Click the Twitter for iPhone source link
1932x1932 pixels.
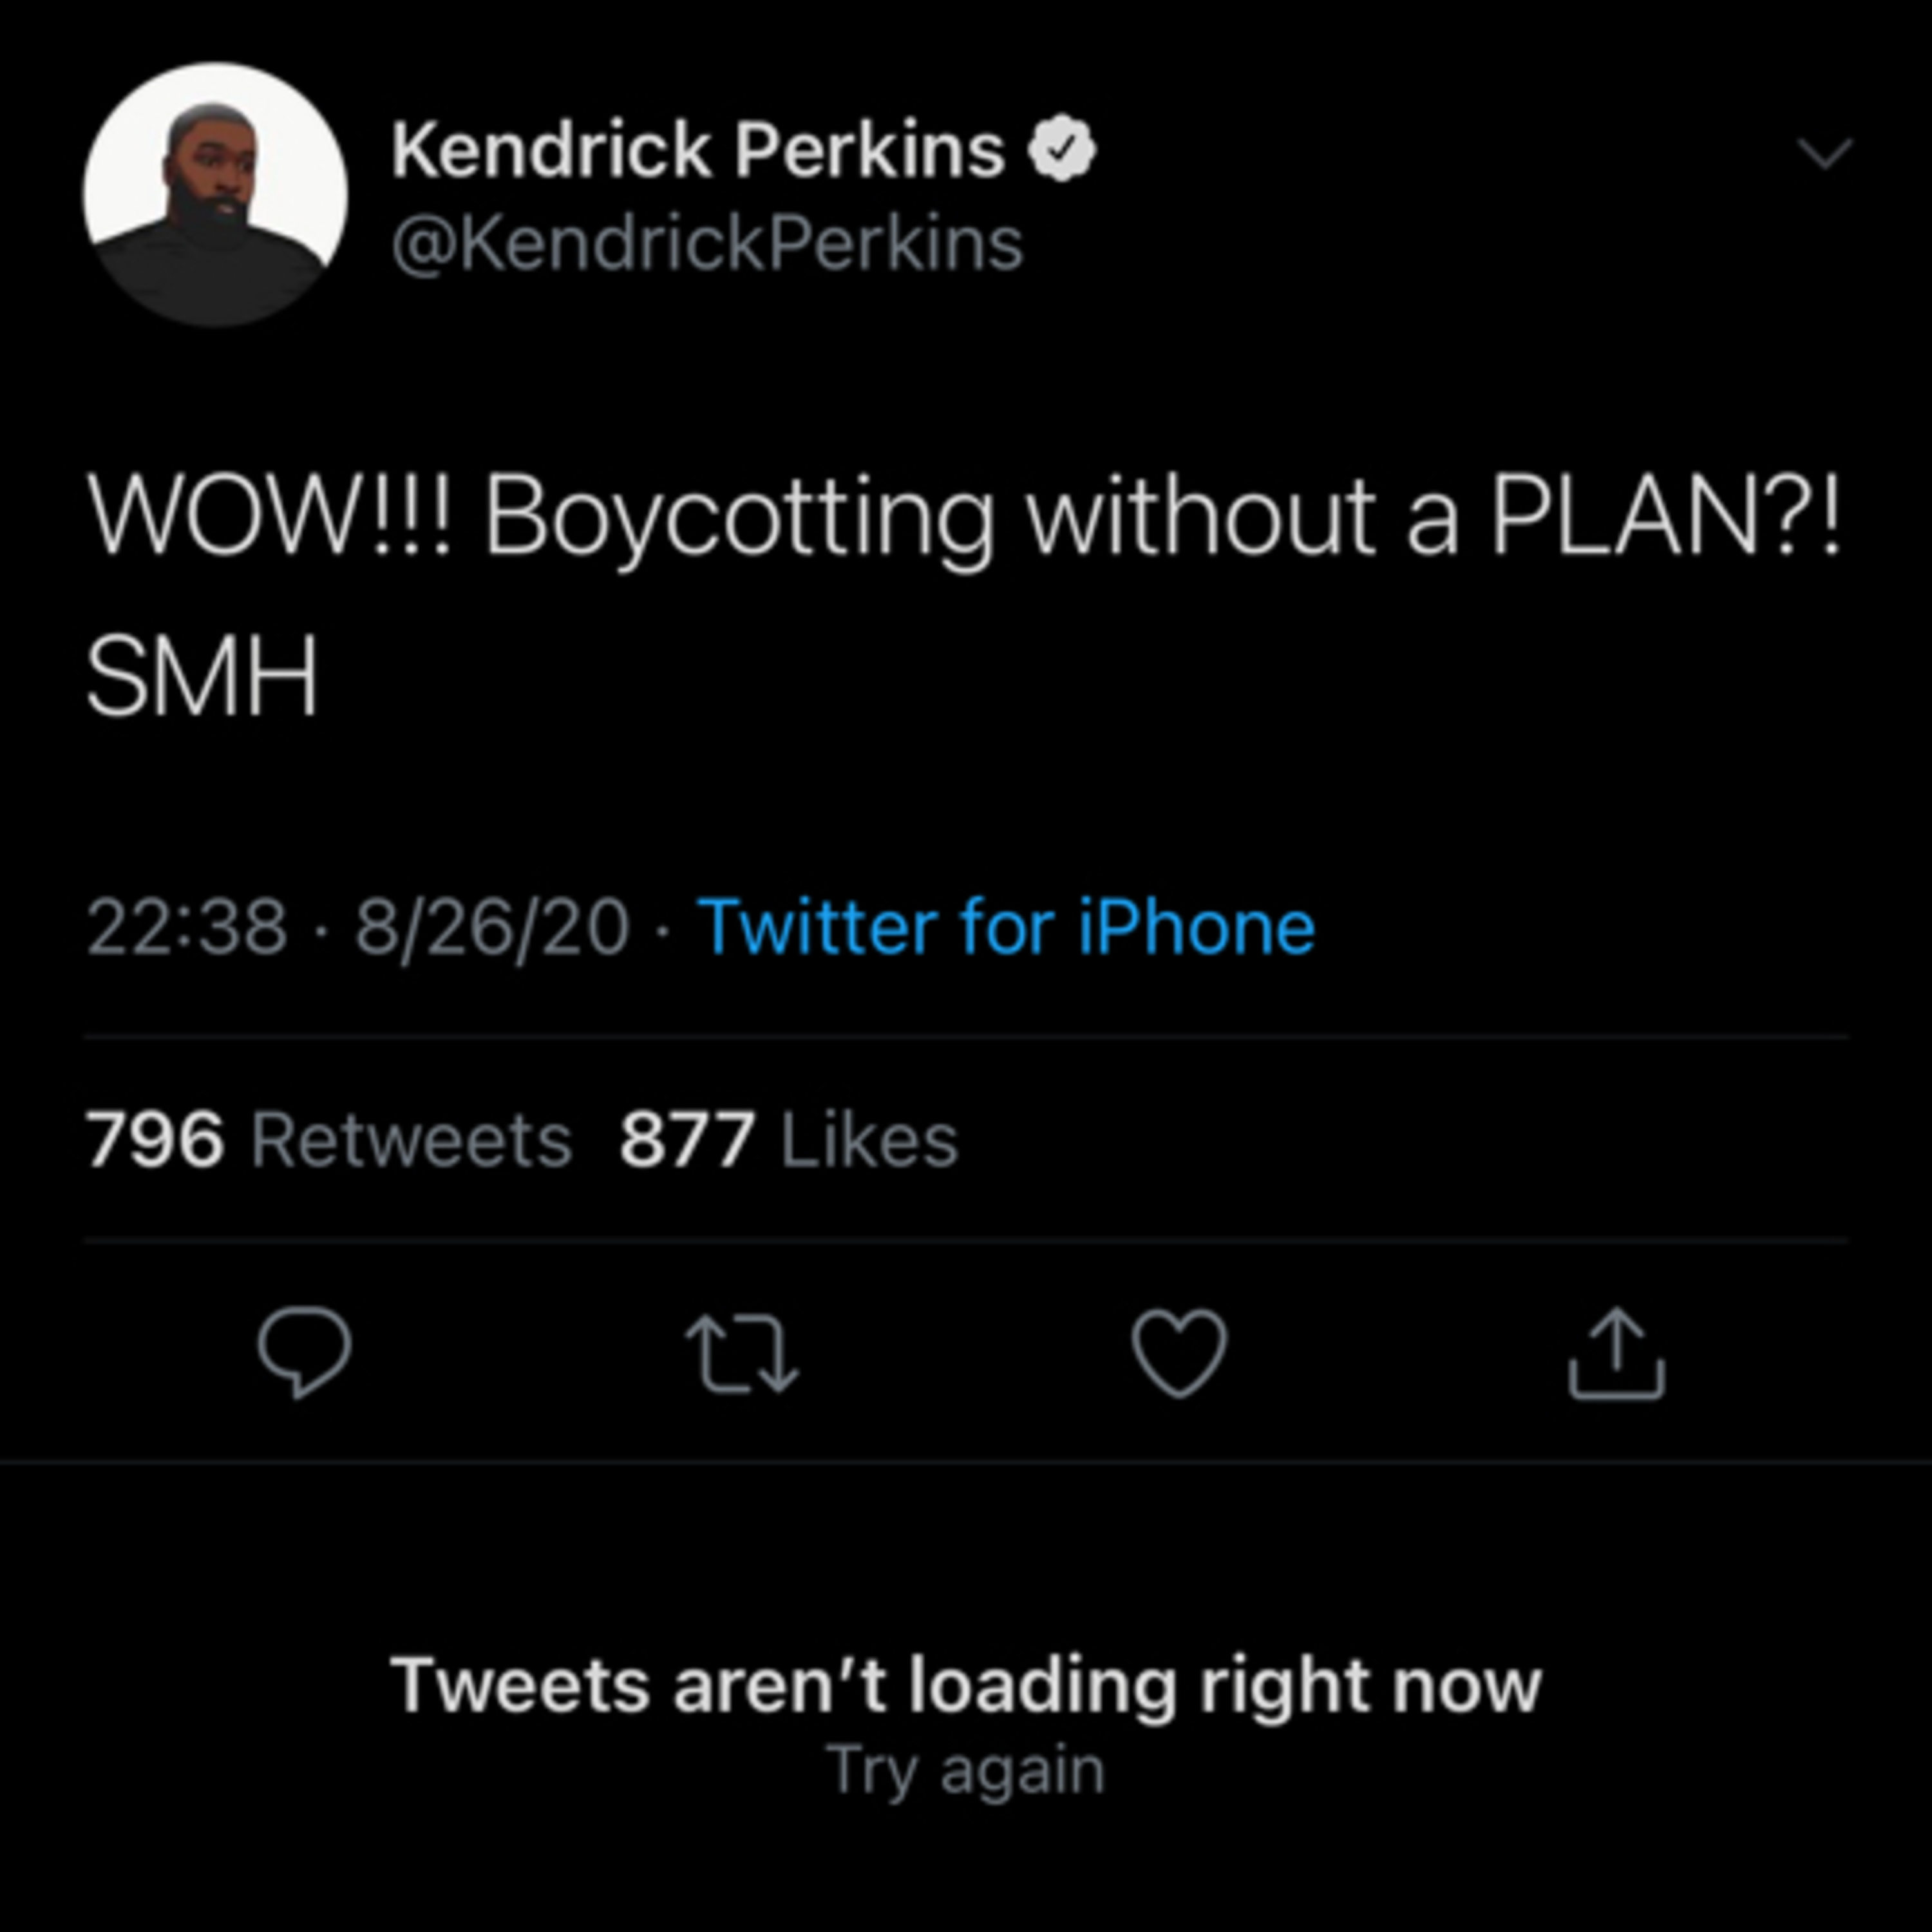tap(1005, 927)
